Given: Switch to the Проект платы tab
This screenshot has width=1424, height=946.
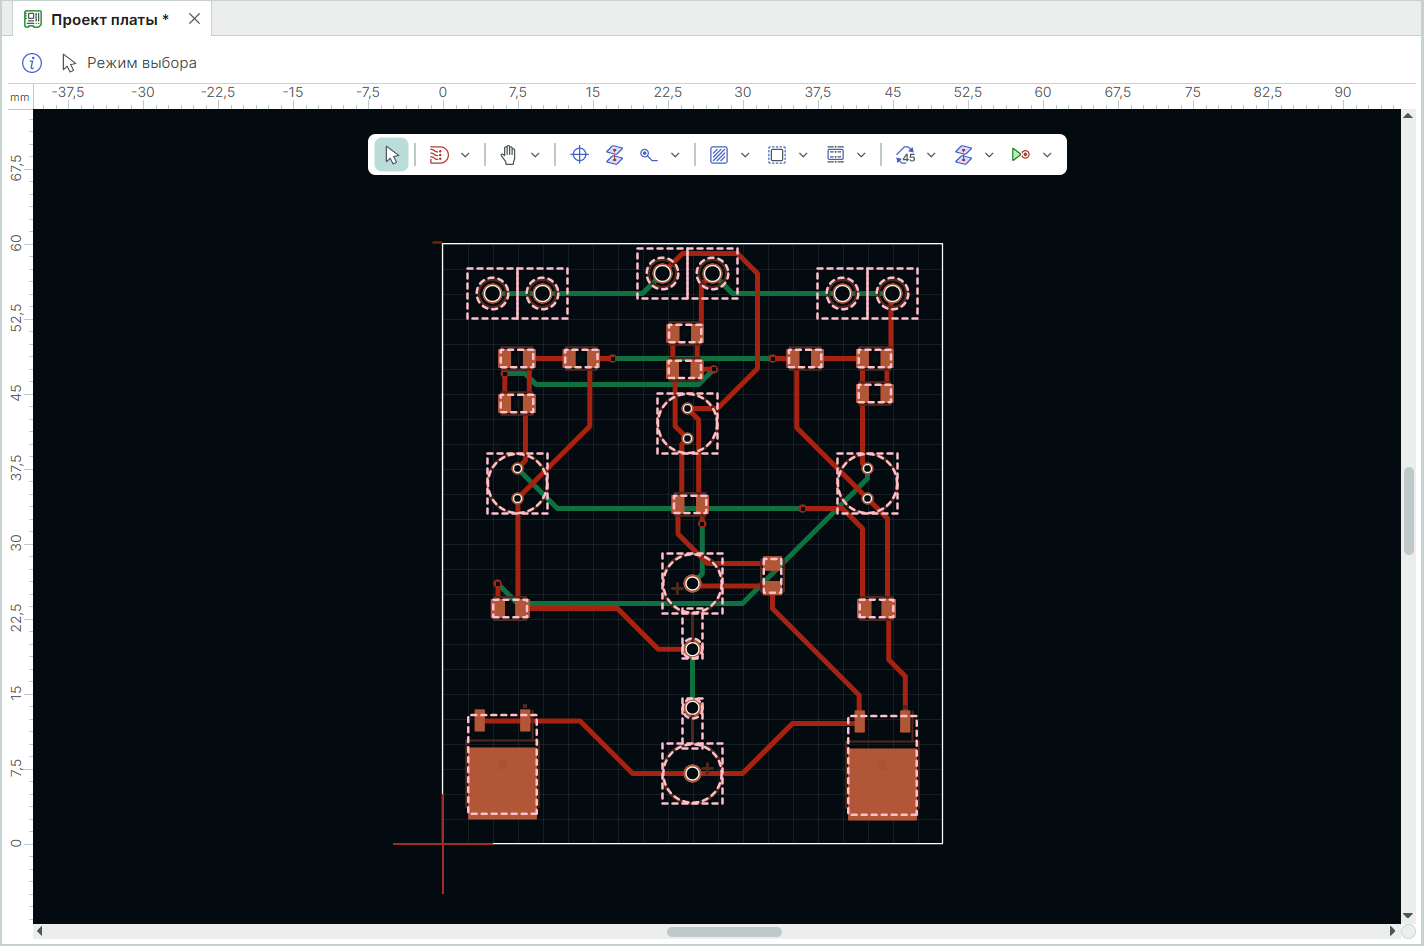Looking at the screenshot, I should point(109,19).
